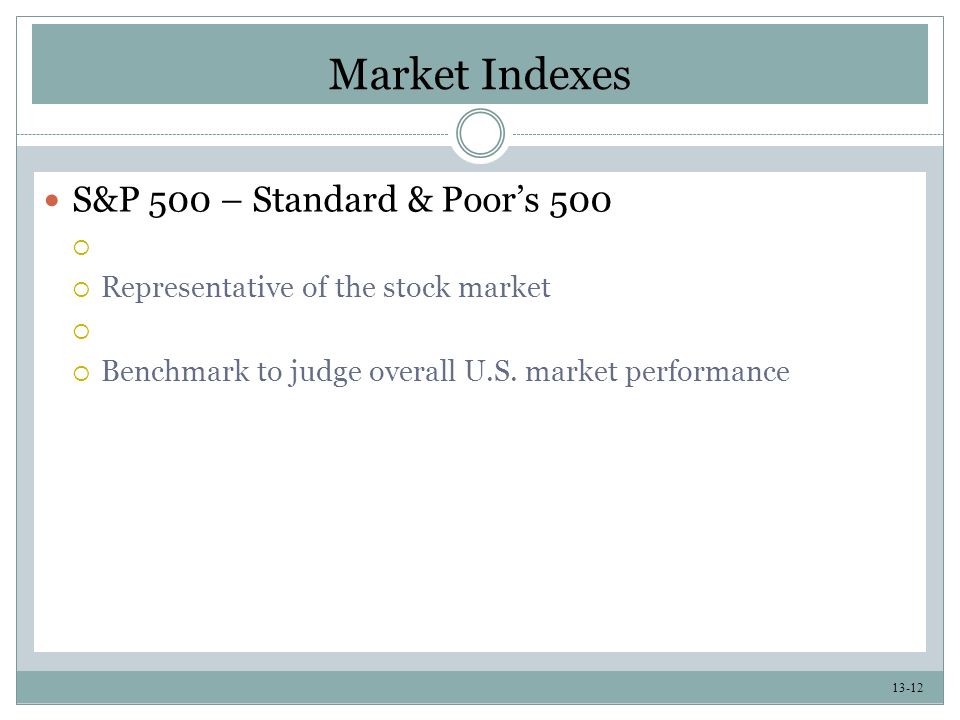The height and width of the screenshot is (720, 960).
Task: Click the slide number 13-12
Action: 907,688
